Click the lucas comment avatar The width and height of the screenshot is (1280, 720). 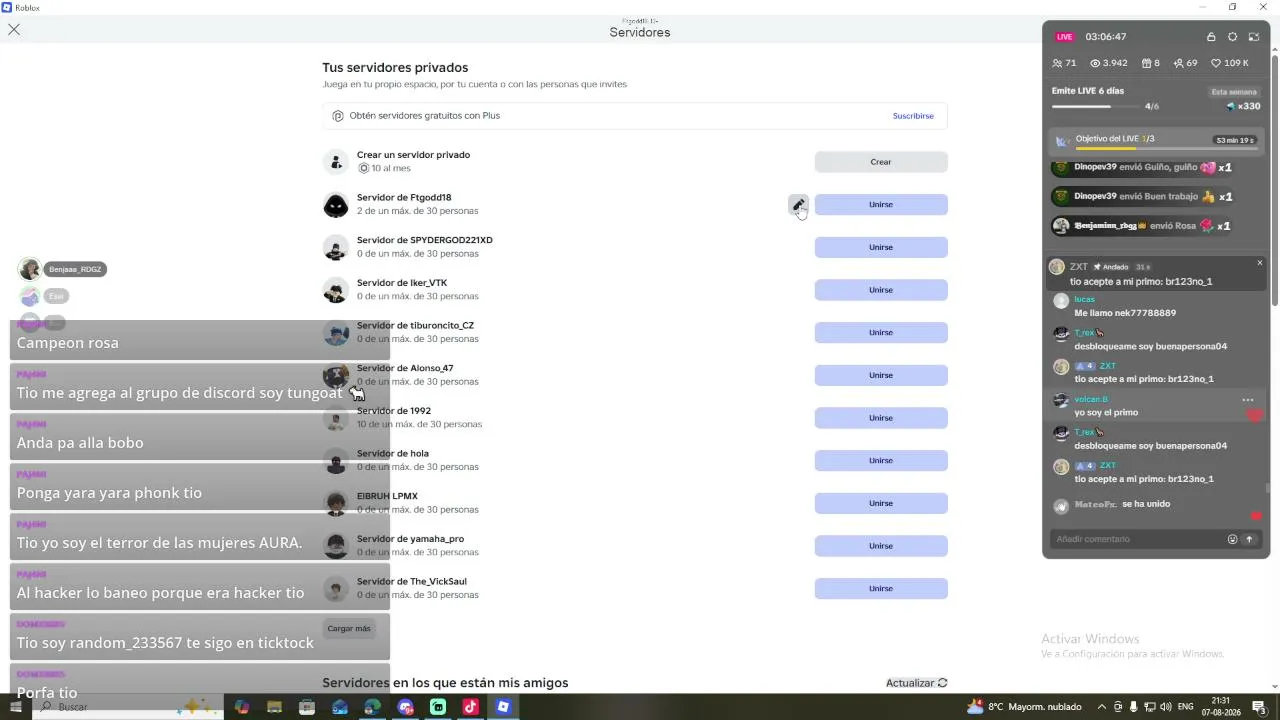pyautogui.click(x=1061, y=301)
